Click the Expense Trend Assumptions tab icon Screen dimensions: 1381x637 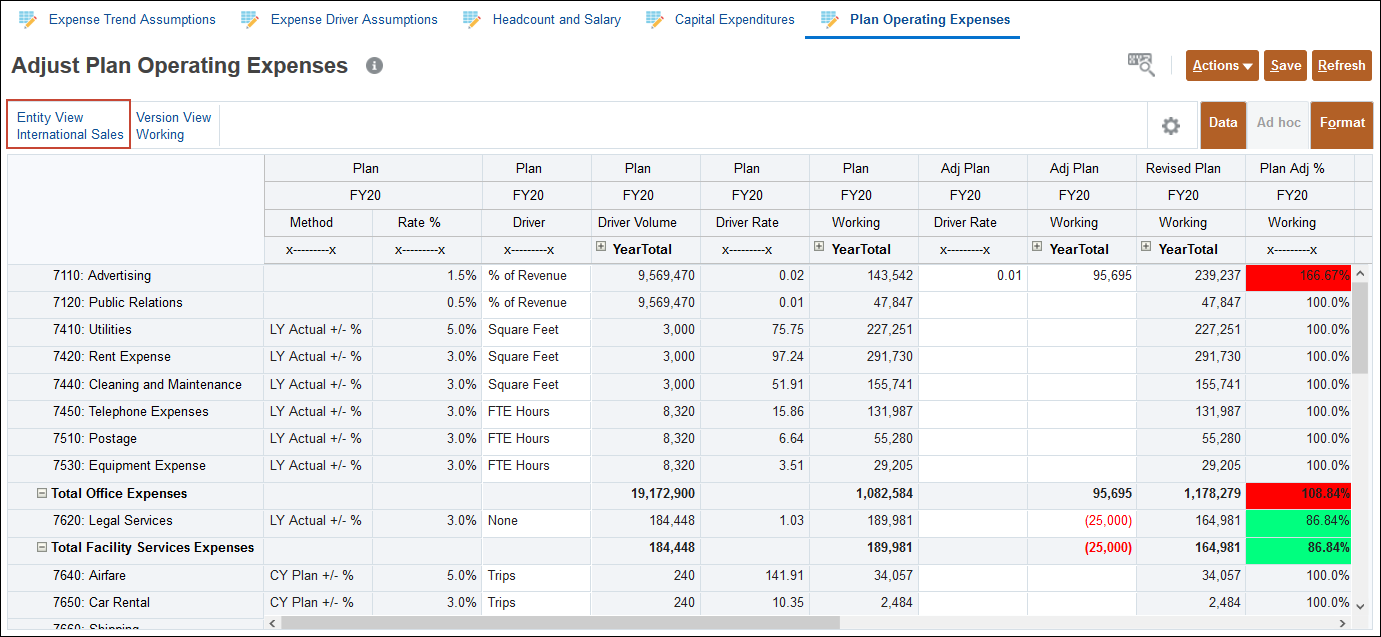(x=28, y=19)
